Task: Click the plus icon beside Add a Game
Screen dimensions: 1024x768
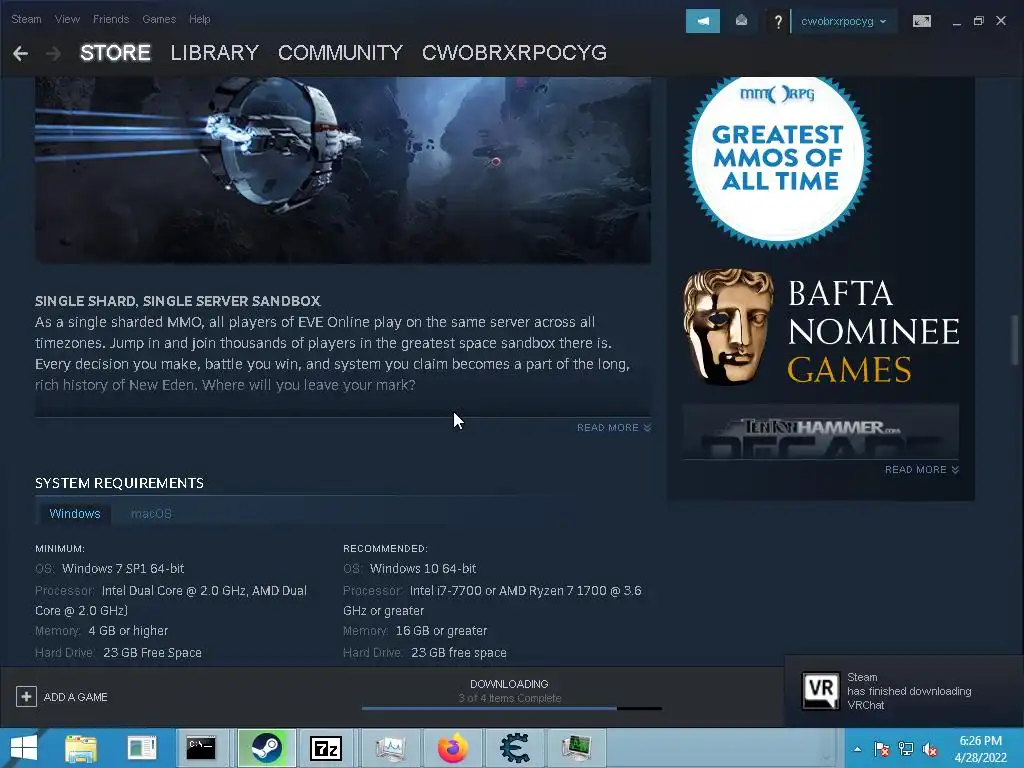Action: click(26, 697)
